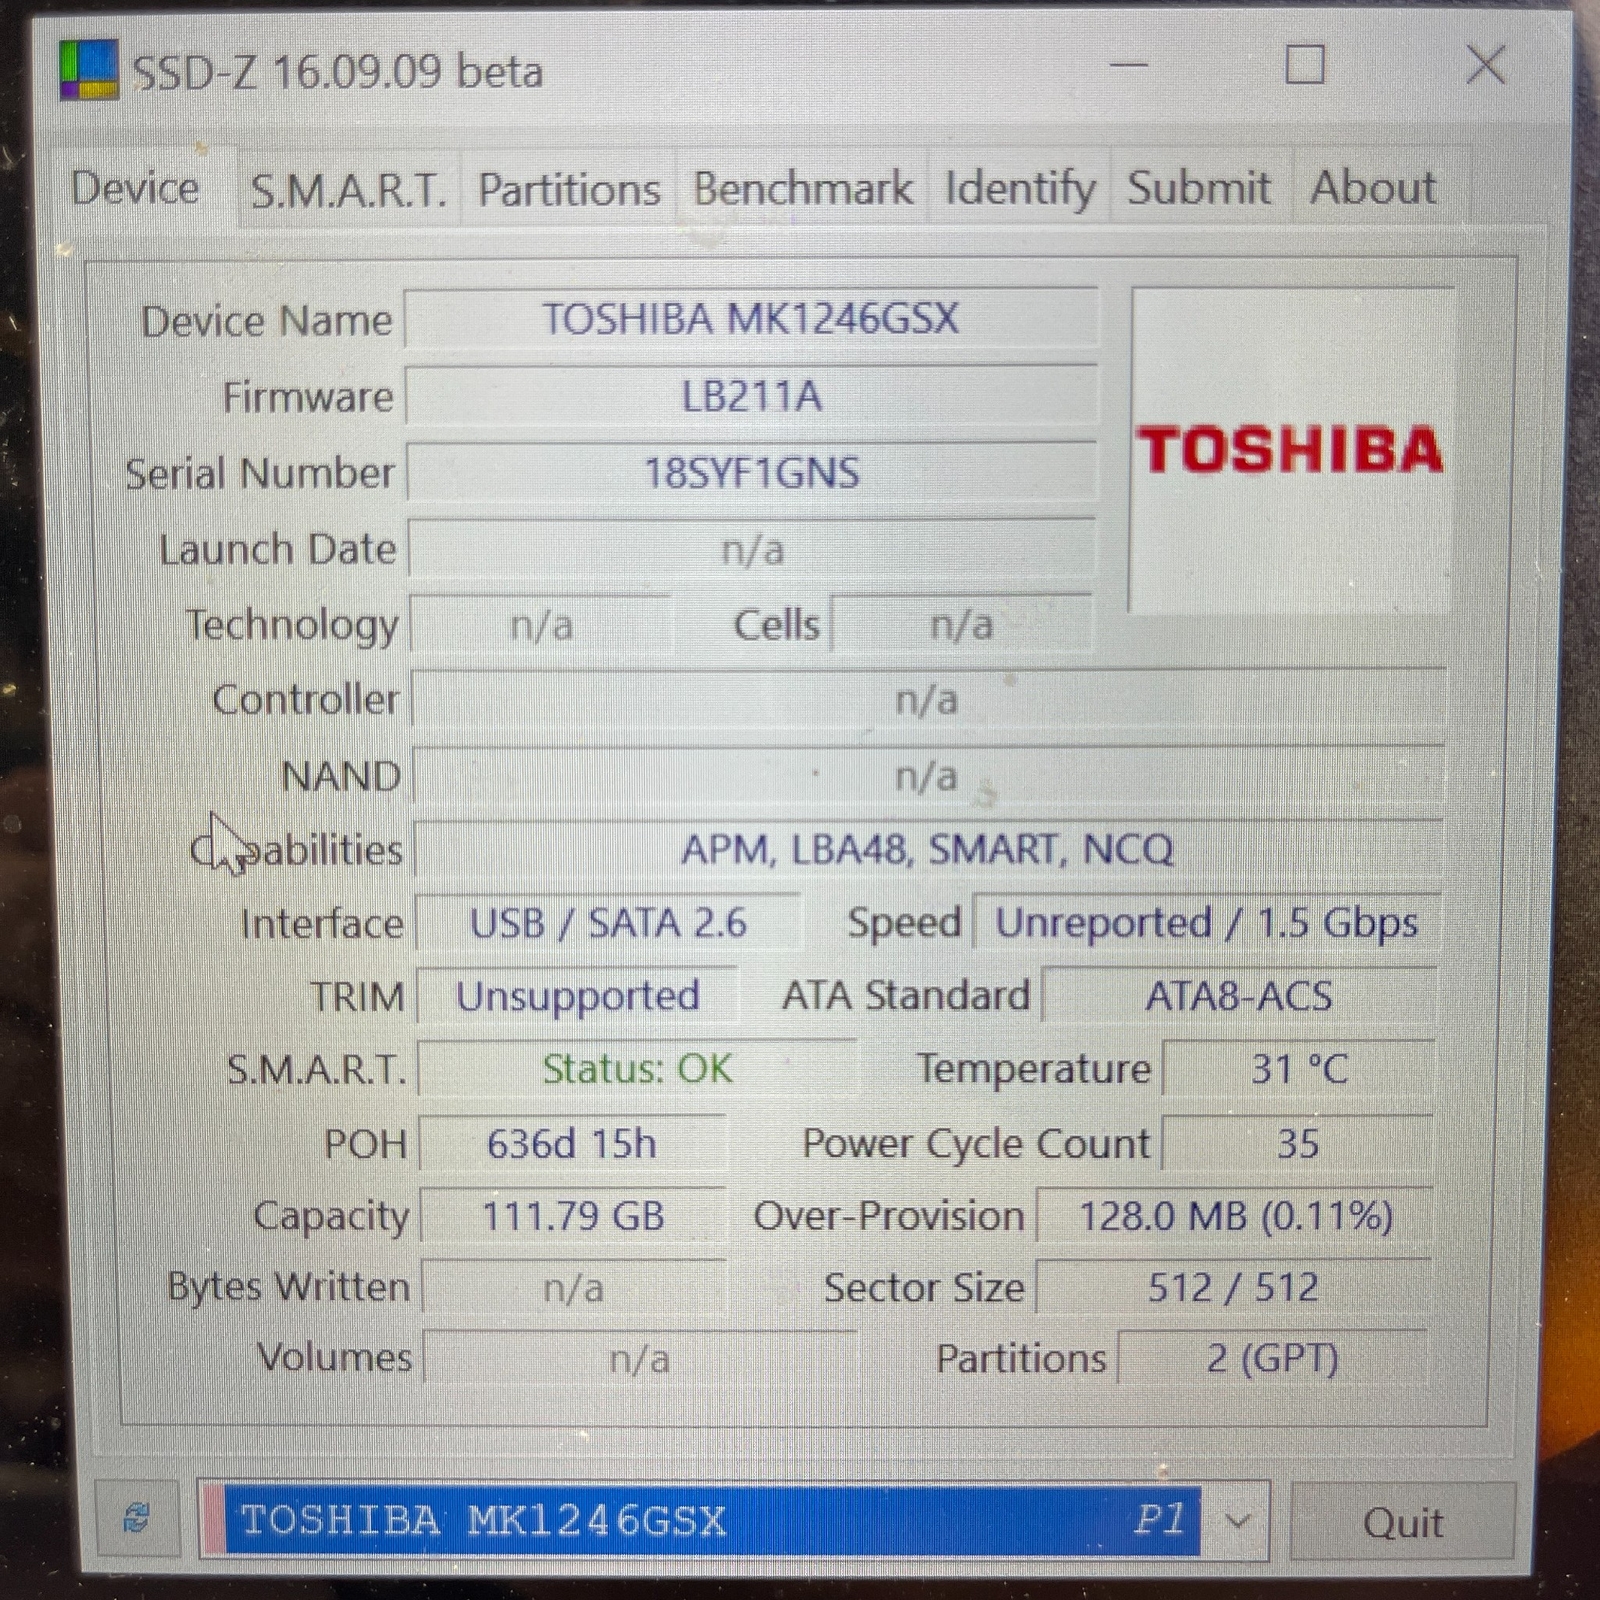The width and height of the screenshot is (1600, 1600).
Task: Click the SSD-Z 16.09.09 beta window title
Action: click(x=338, y=72)
